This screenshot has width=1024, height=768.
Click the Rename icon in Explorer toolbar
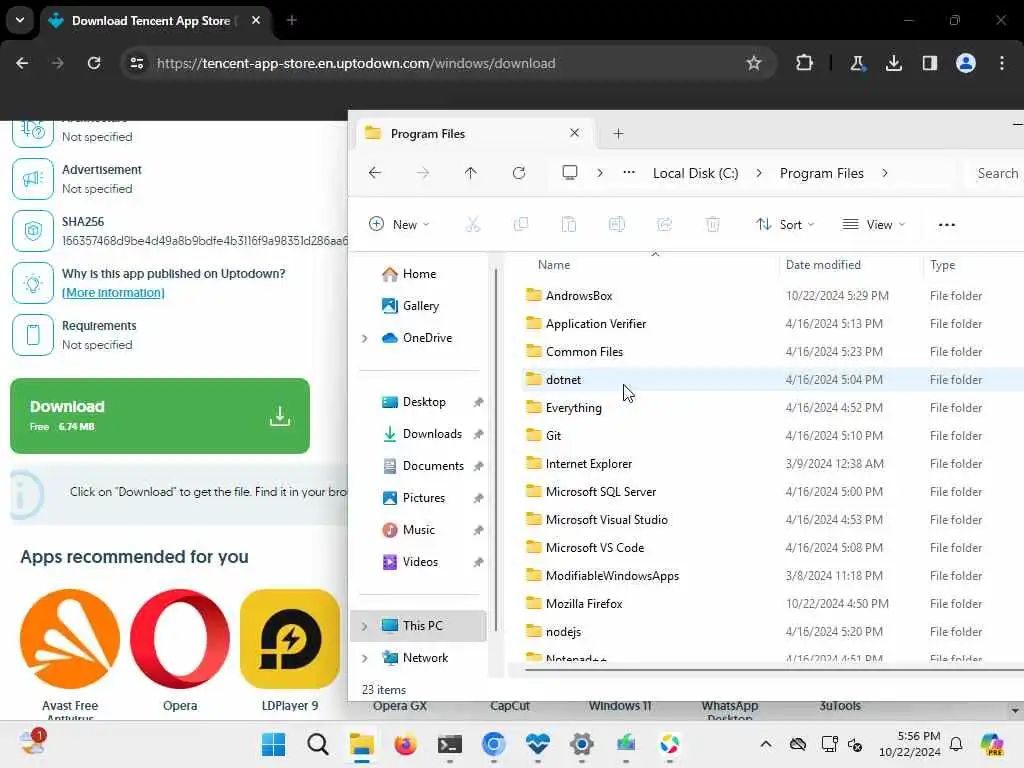[616, 225]
